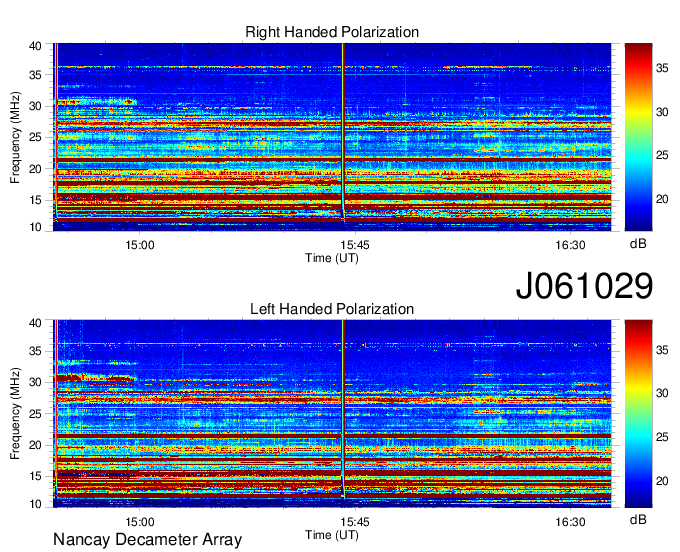This screenshot has width=680, height=552.
Task: Click the Left Handed Polarization spectrogram image
Action: 332,414
